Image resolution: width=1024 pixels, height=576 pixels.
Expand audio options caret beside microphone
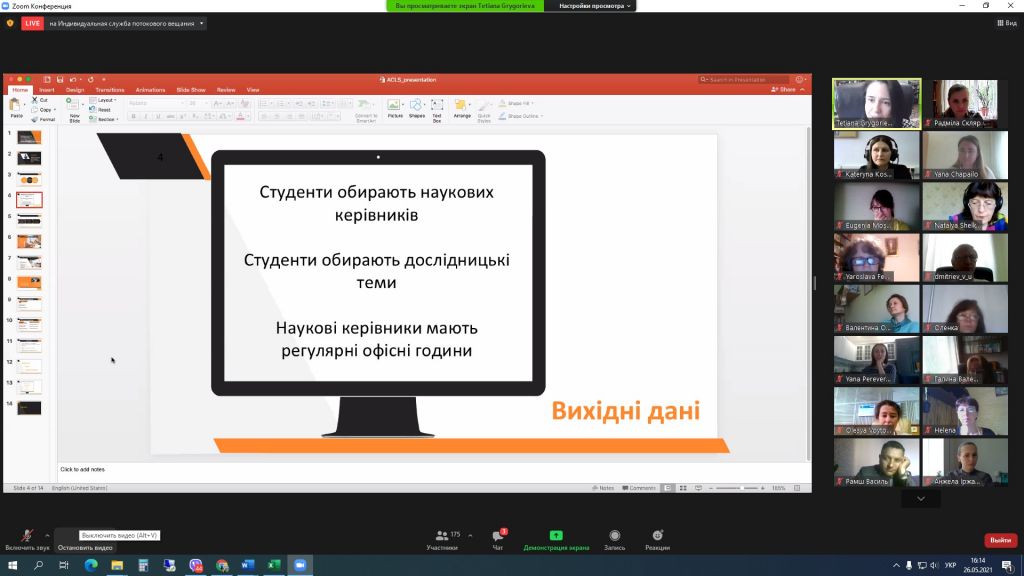click(x=47, y=536)
